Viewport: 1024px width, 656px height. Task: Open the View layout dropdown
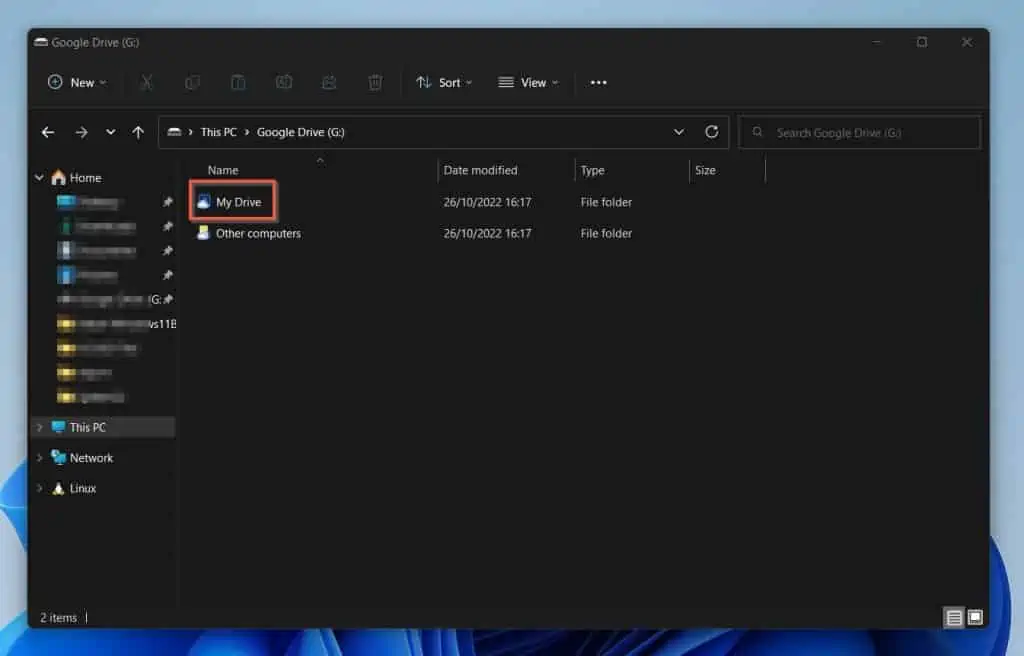[x=528, y=82]
